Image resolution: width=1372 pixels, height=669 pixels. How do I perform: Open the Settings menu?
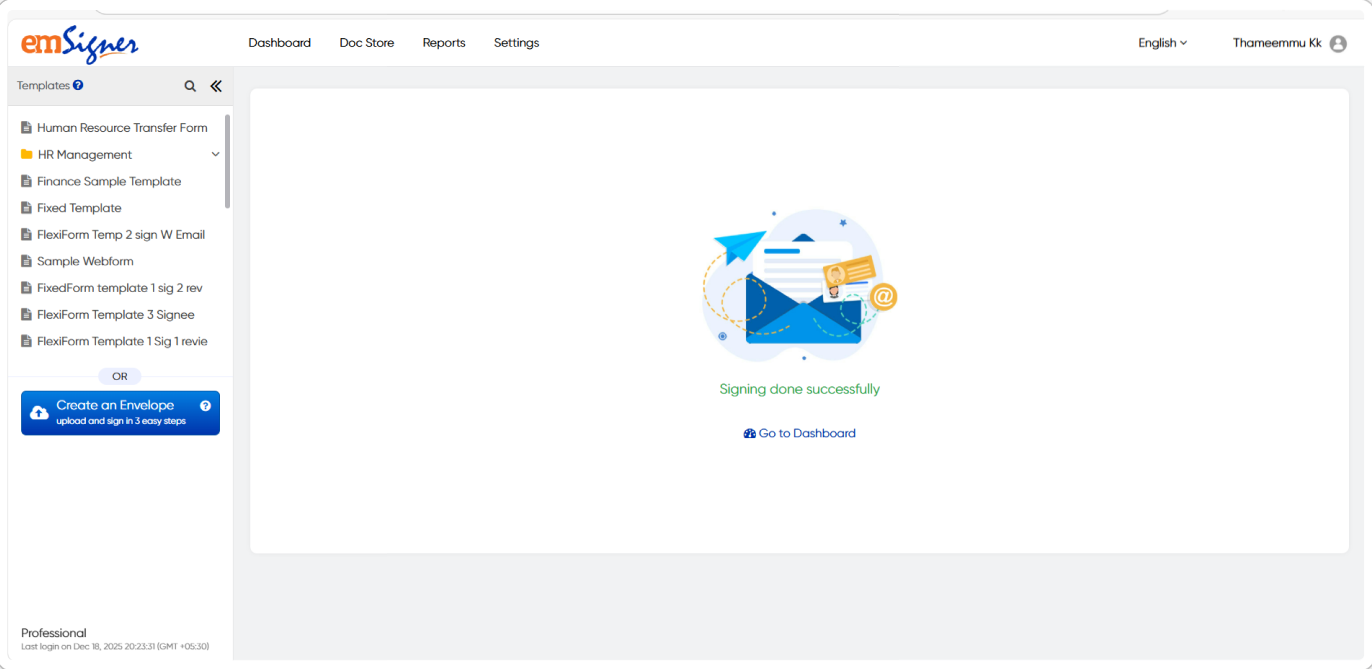[516, 43]
